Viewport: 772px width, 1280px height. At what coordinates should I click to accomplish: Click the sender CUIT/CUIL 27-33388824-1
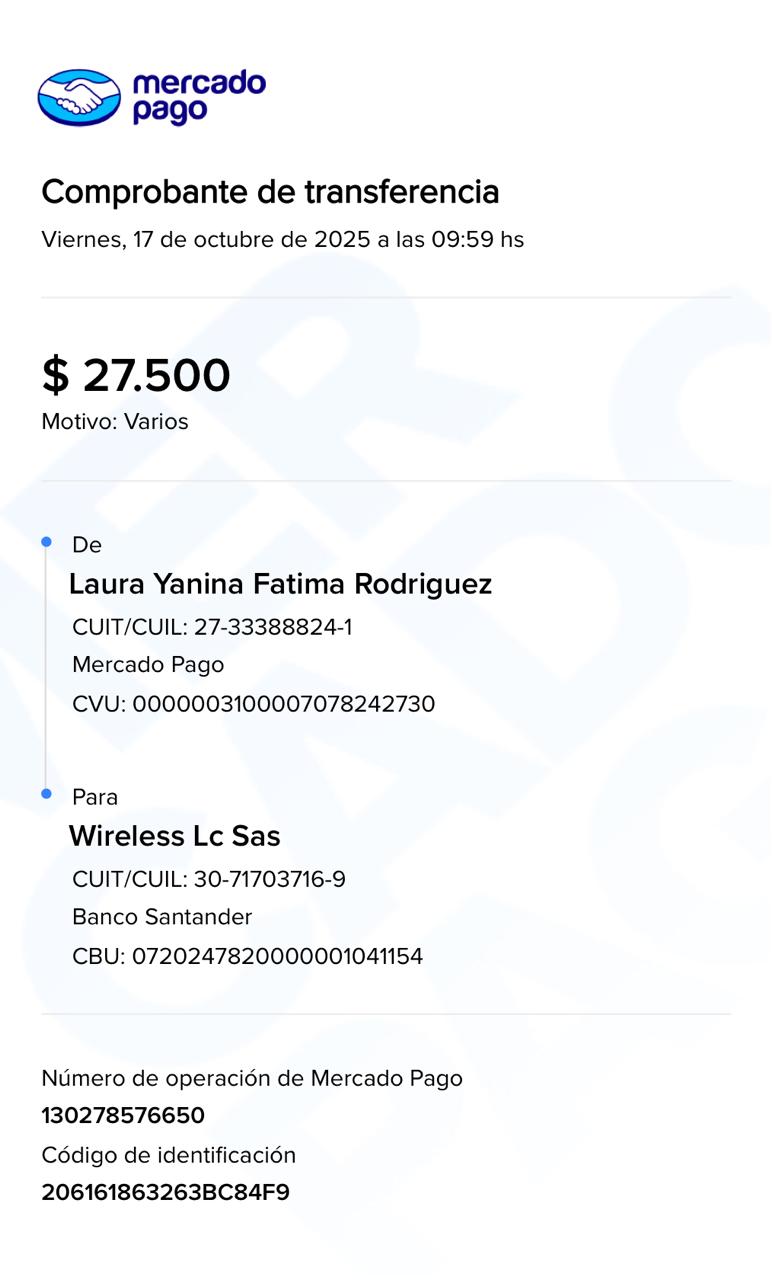(x=212, y=628)
